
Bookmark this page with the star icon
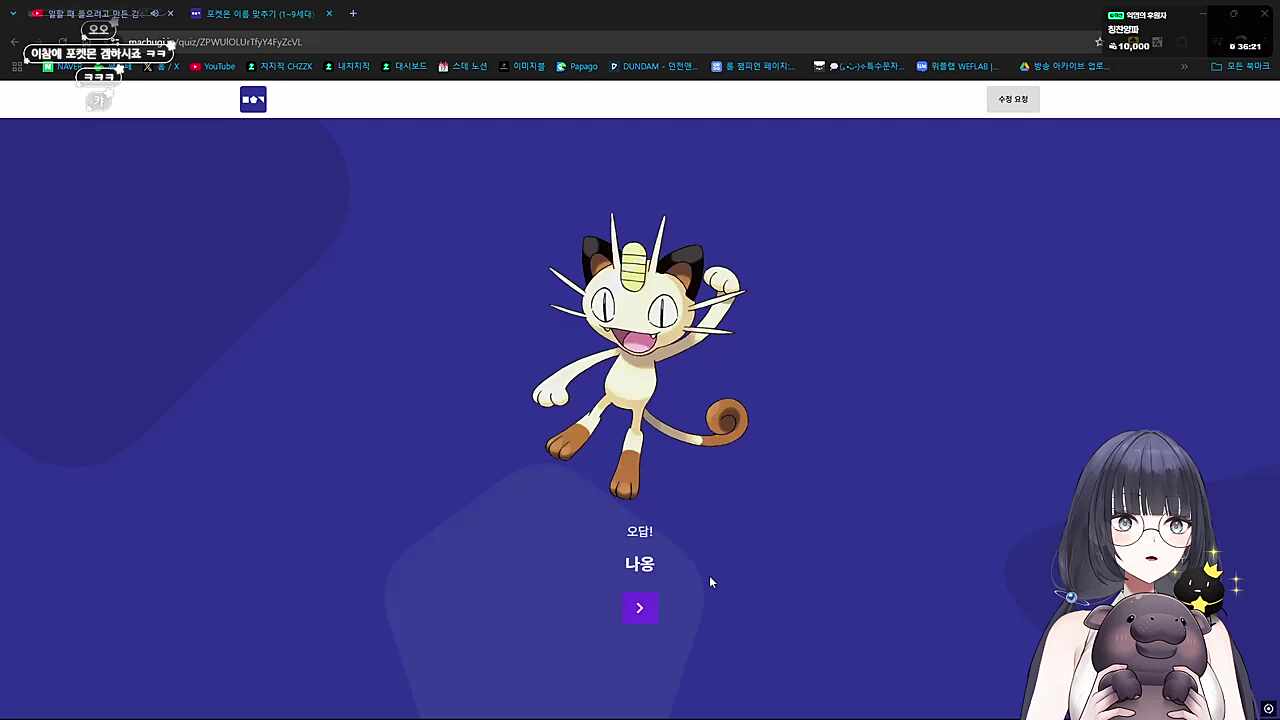1099,42
